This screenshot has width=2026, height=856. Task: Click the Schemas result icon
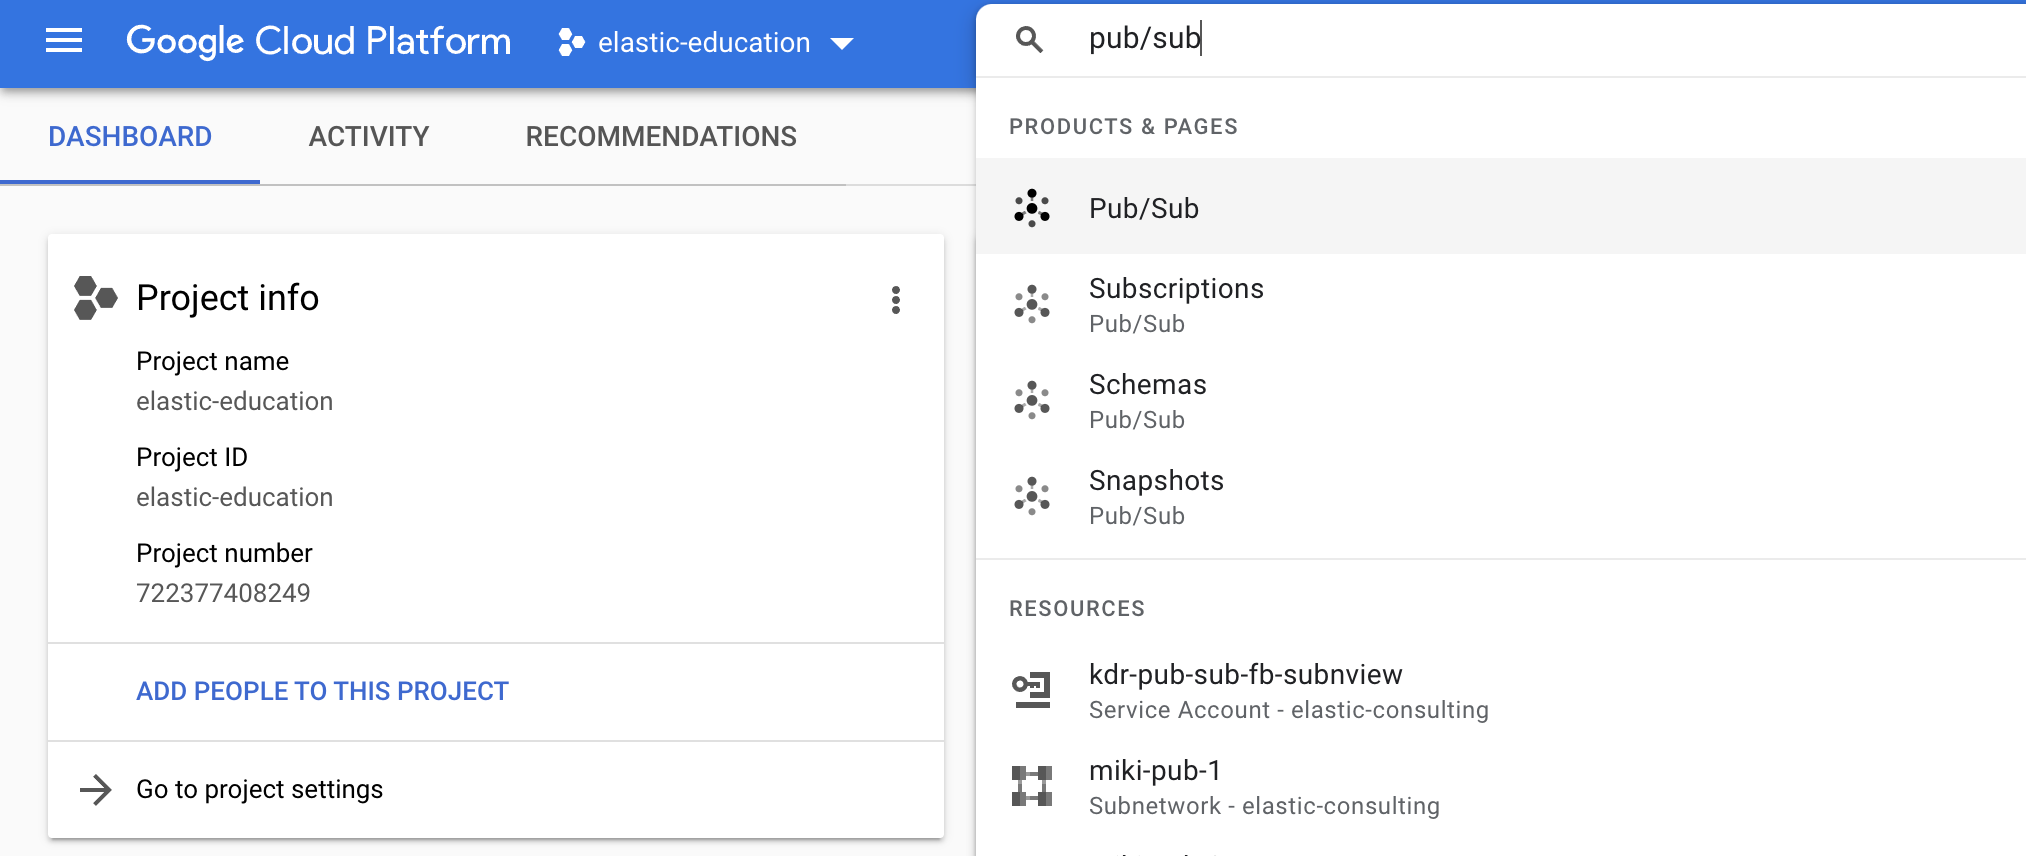tap(1032, 400)
